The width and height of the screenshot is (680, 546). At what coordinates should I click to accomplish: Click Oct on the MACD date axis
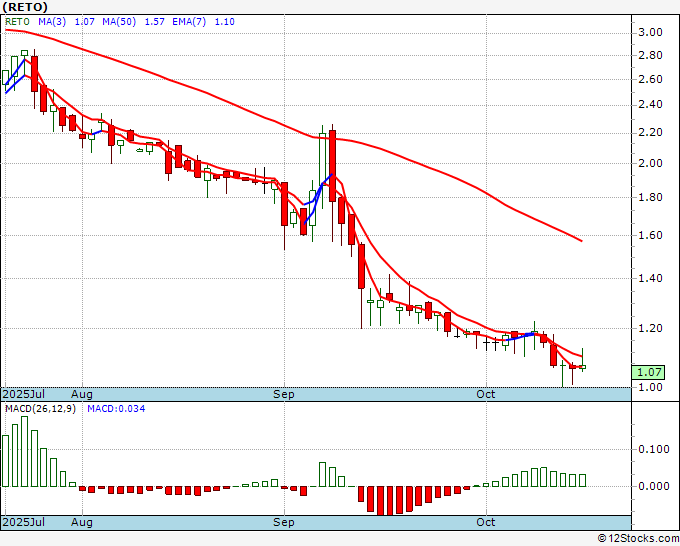pyautogui.click(x=486, y=522)
